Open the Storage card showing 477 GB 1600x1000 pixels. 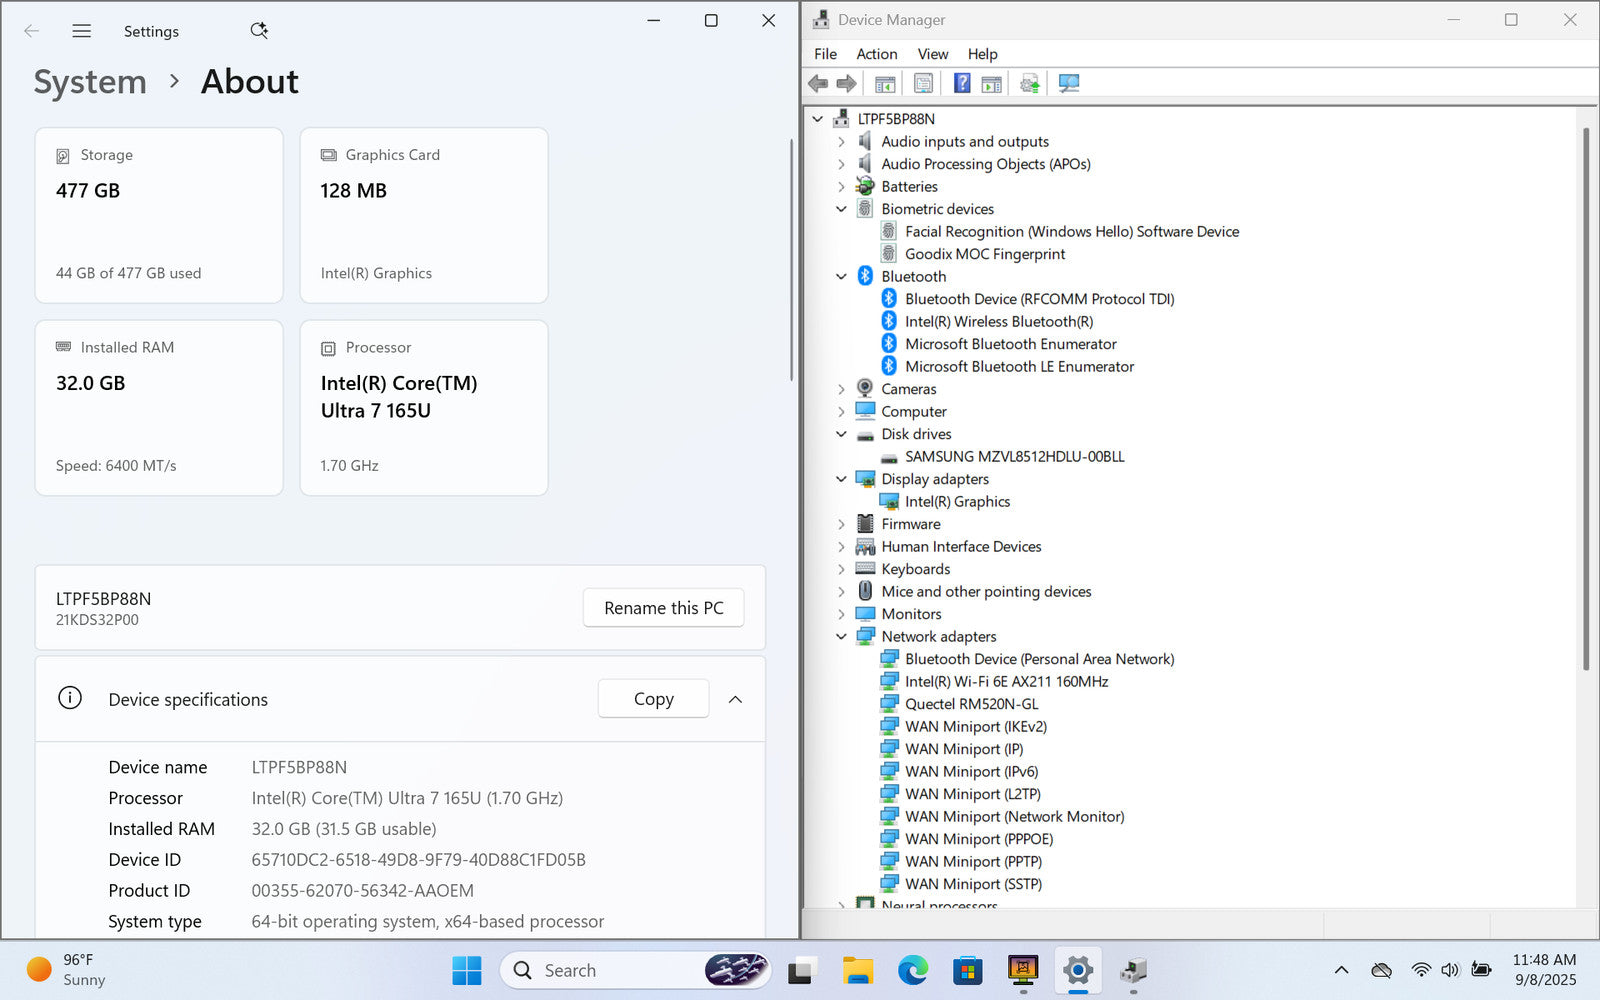(x=159, y=215)
